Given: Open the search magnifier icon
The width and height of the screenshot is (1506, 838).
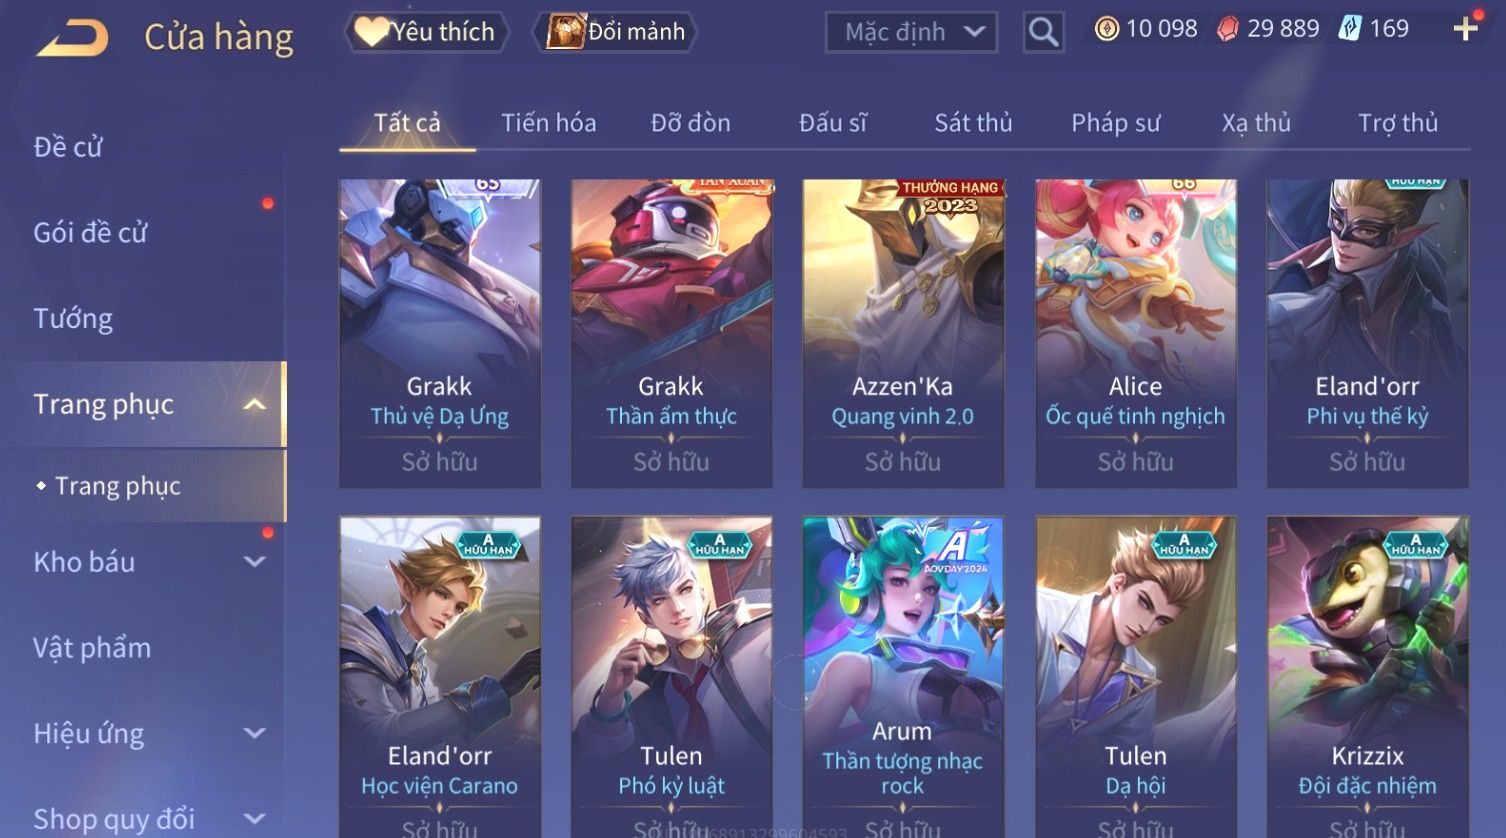Looking at the screenshot, I should [1043, 32].
